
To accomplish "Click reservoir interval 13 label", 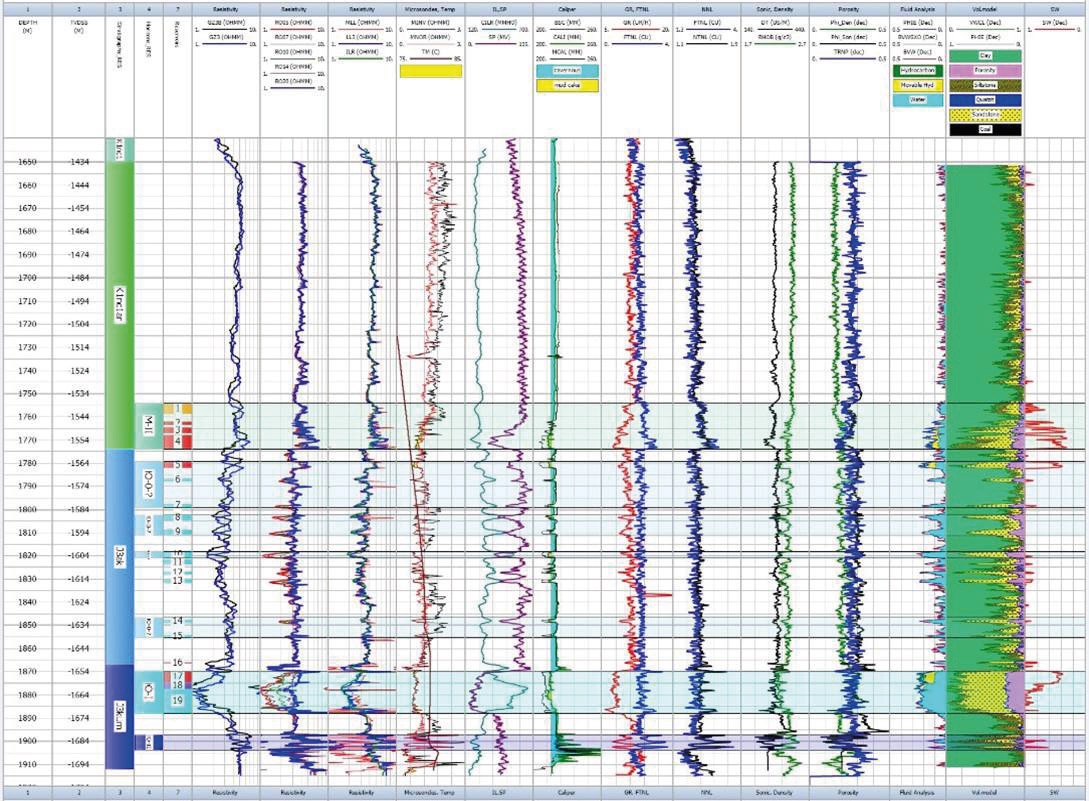I will click(178, 580).
